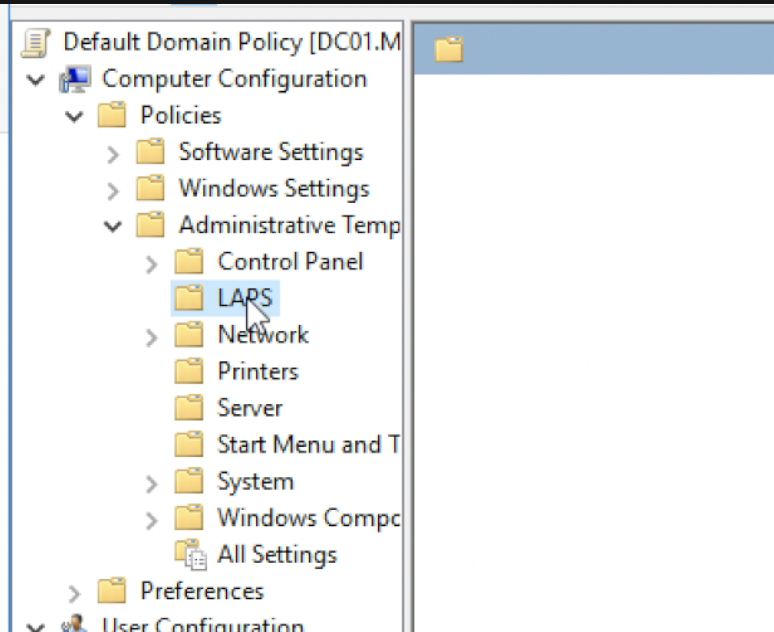Expand the Control Panel folder arrow
Image resolution: width=774 pixels, height=632 pixels.
click(151, 263)
